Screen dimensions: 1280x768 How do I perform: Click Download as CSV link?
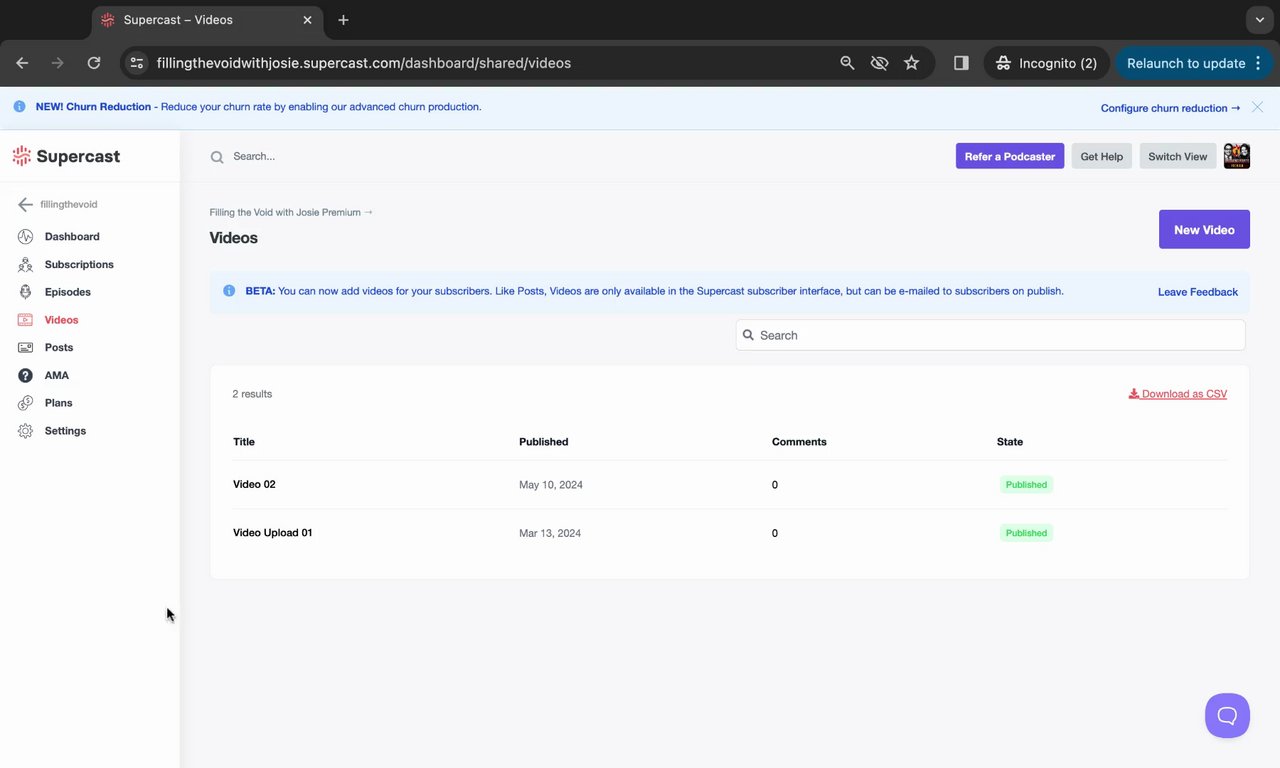1178,394
